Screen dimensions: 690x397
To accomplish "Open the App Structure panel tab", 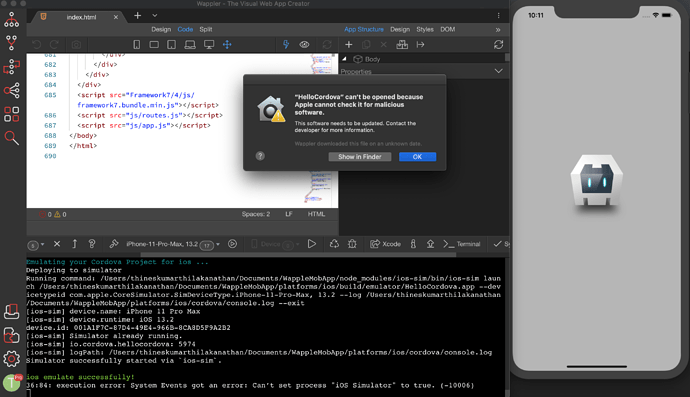I will pyautogui.click(x=364, y=29).
